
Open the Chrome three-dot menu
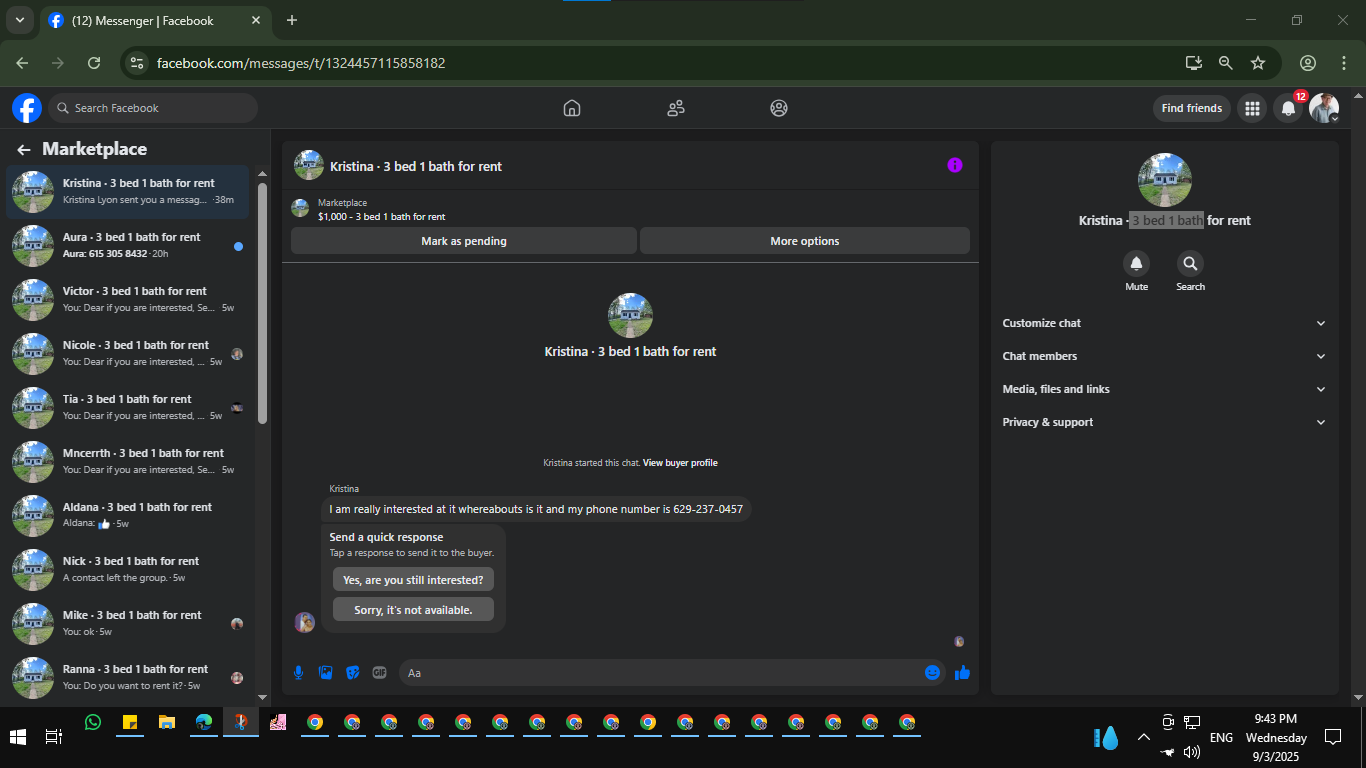[1343, 63]
